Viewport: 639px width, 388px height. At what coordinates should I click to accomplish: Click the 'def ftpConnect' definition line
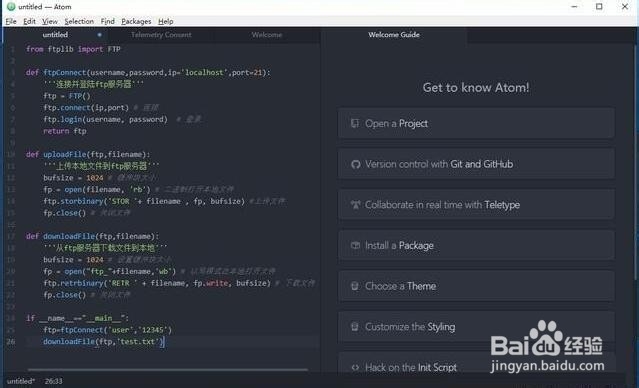tap(148, 73)
